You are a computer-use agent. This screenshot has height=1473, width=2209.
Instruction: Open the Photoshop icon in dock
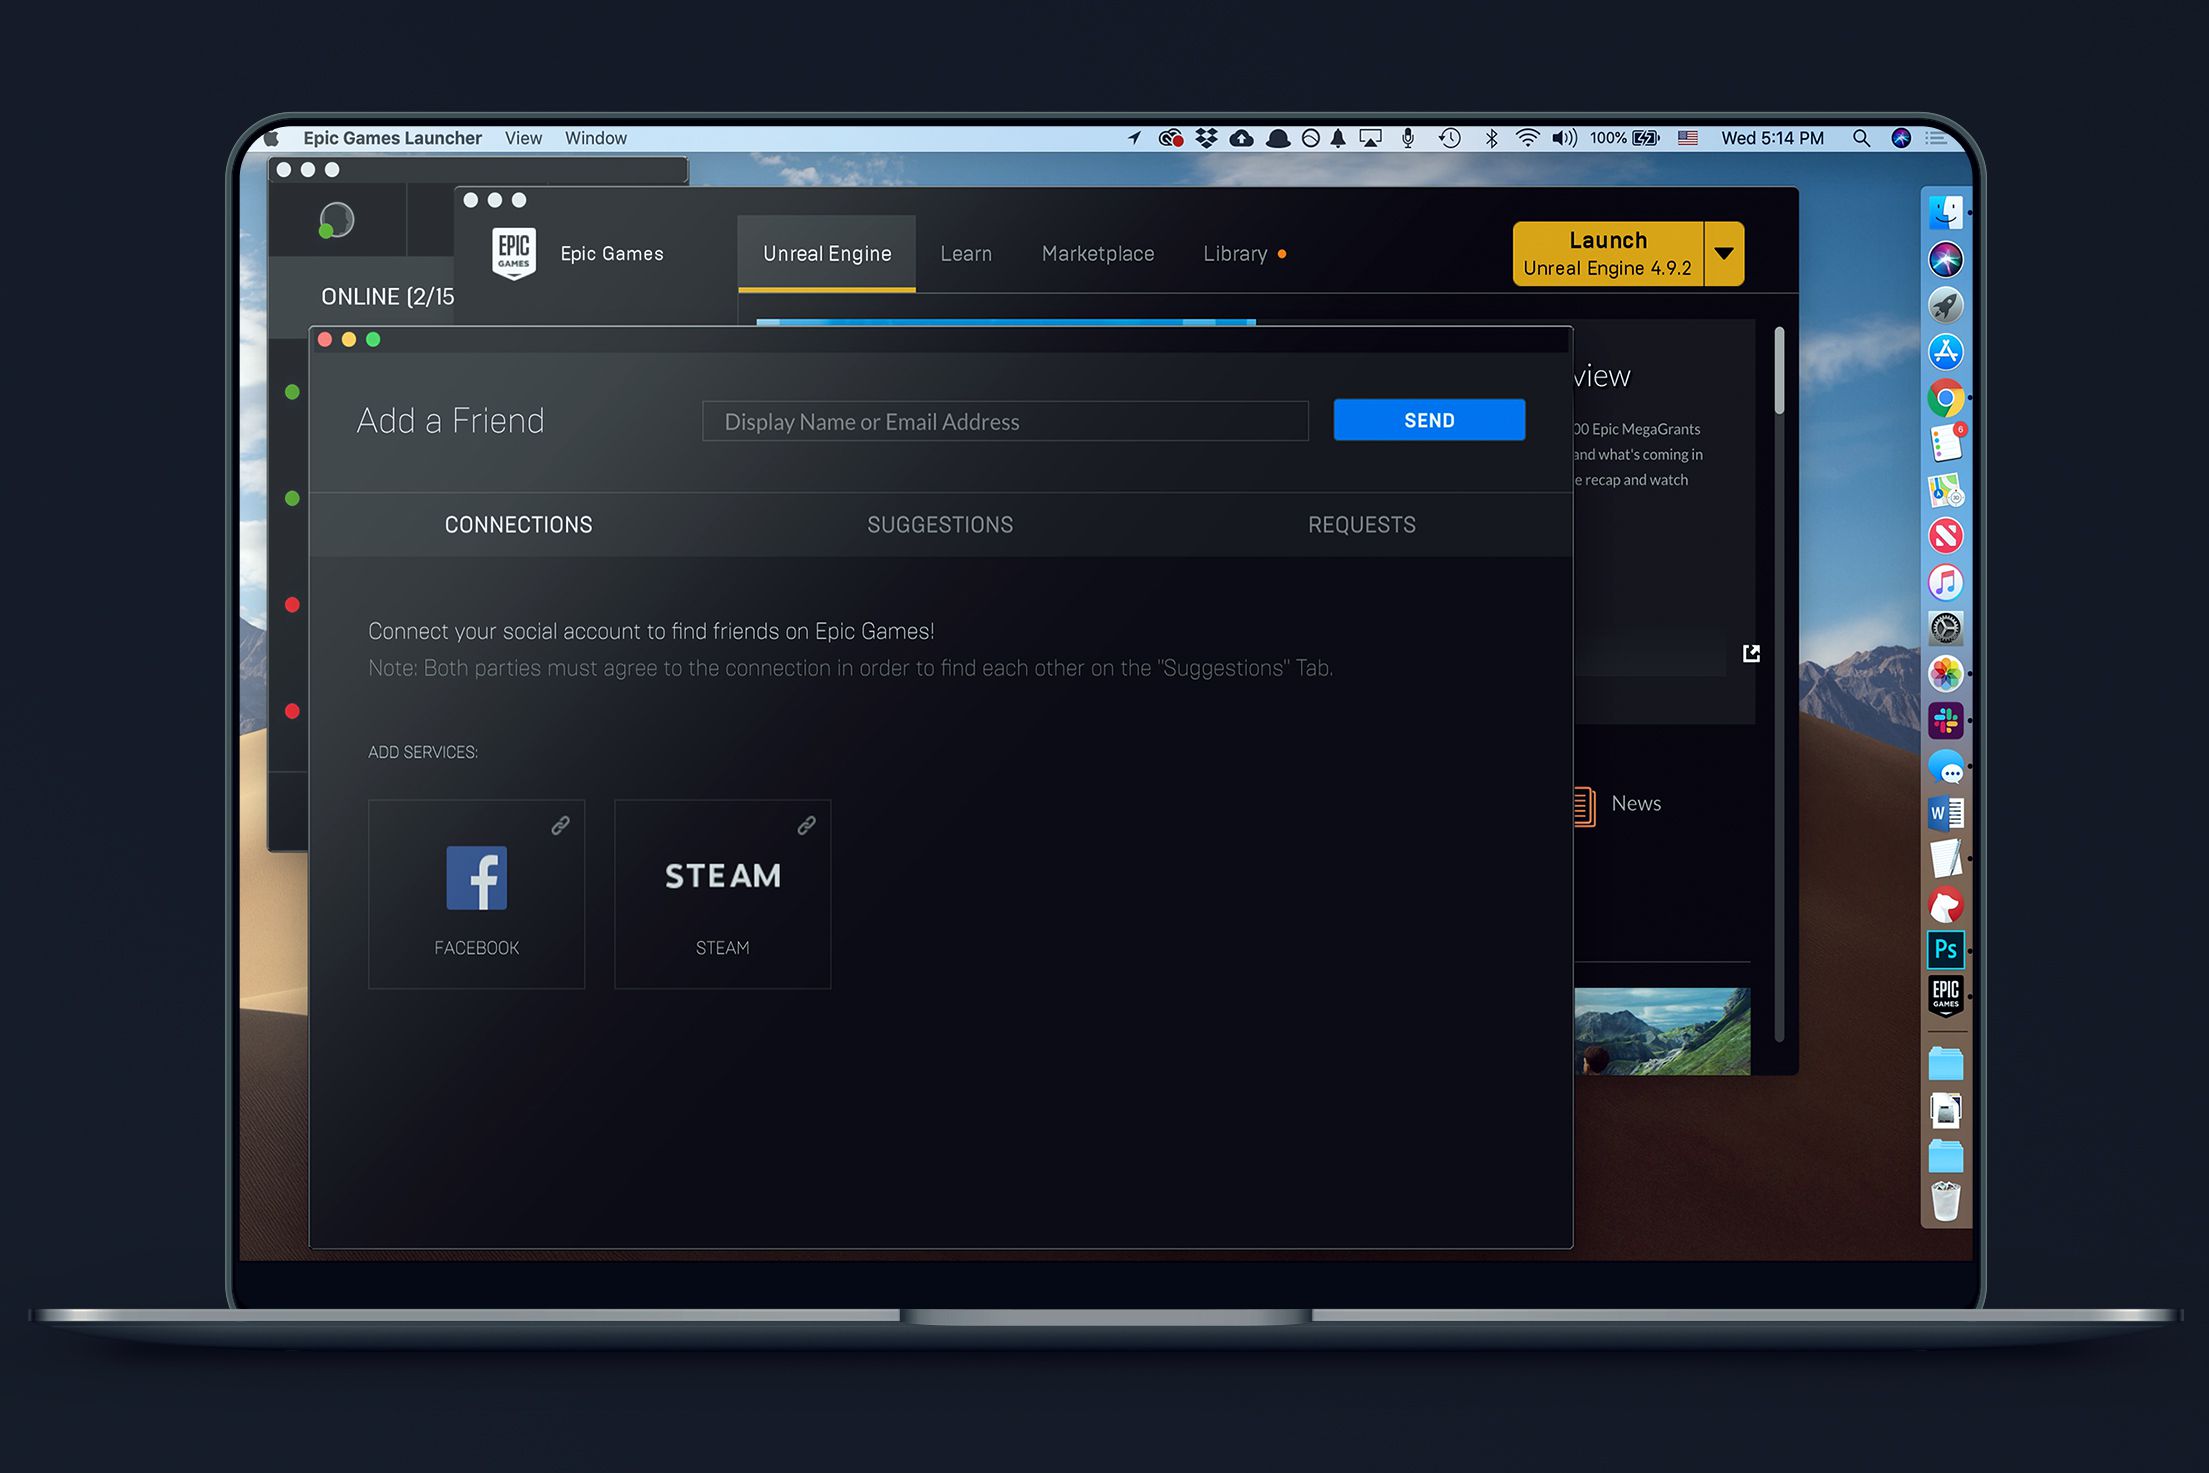(1948, 950)
